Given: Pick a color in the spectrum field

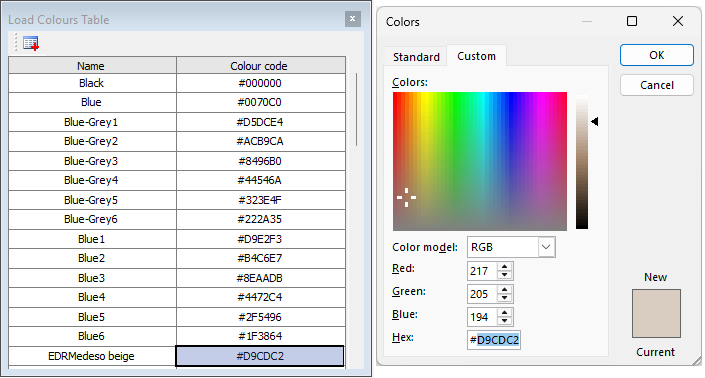Looking at the screenshot, I should tap(480, 161).
